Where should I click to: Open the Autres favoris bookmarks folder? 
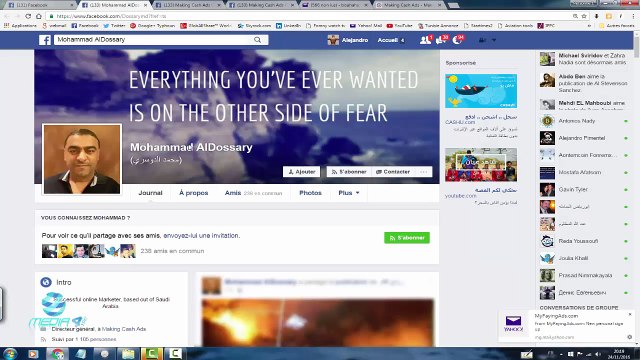[616, 26]
